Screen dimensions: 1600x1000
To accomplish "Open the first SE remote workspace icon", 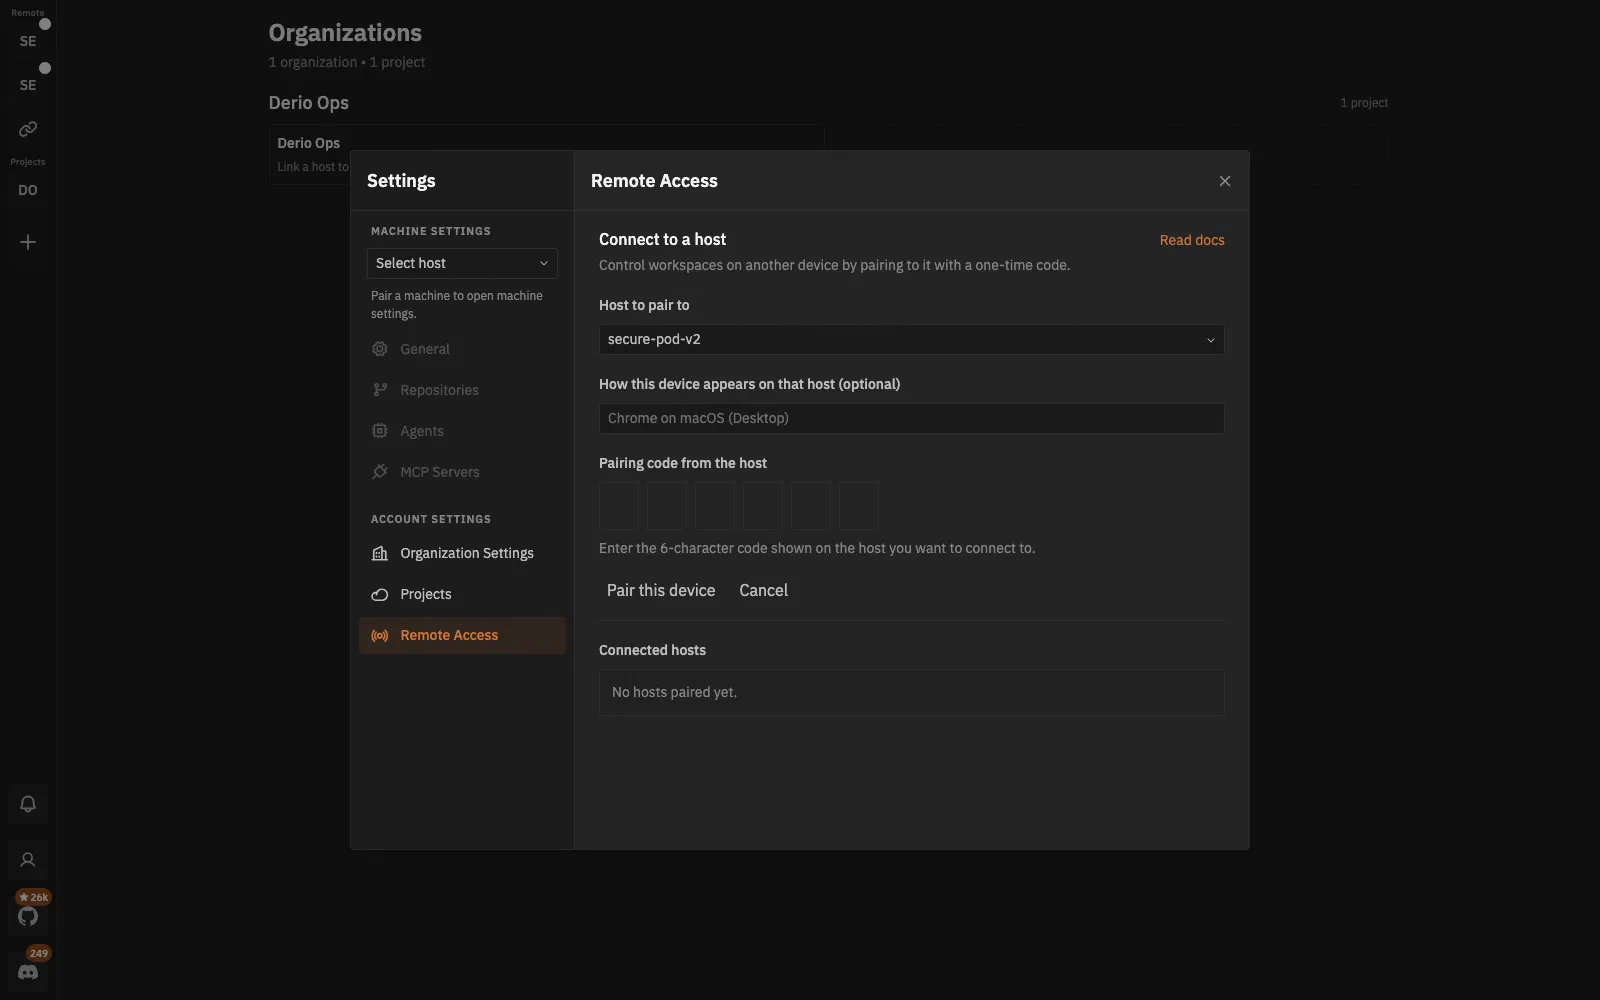I will (28, 41).
